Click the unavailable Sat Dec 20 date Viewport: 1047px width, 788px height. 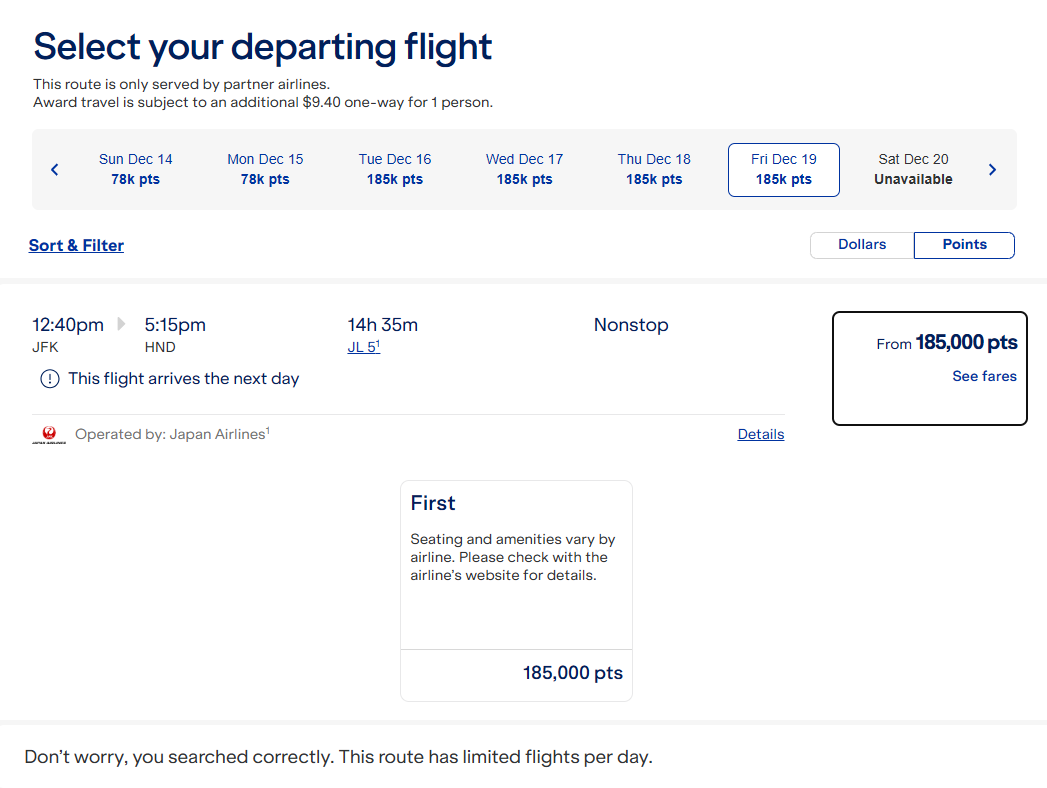[x=913, y=169]
